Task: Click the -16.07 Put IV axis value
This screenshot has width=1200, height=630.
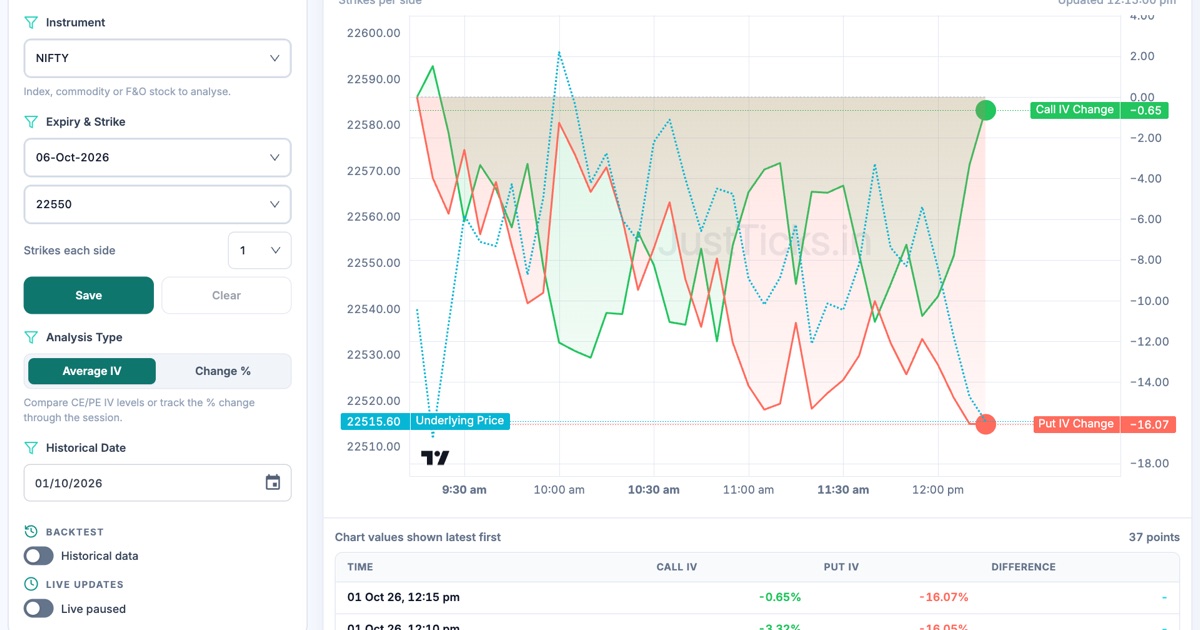Action: (1148, 424)
